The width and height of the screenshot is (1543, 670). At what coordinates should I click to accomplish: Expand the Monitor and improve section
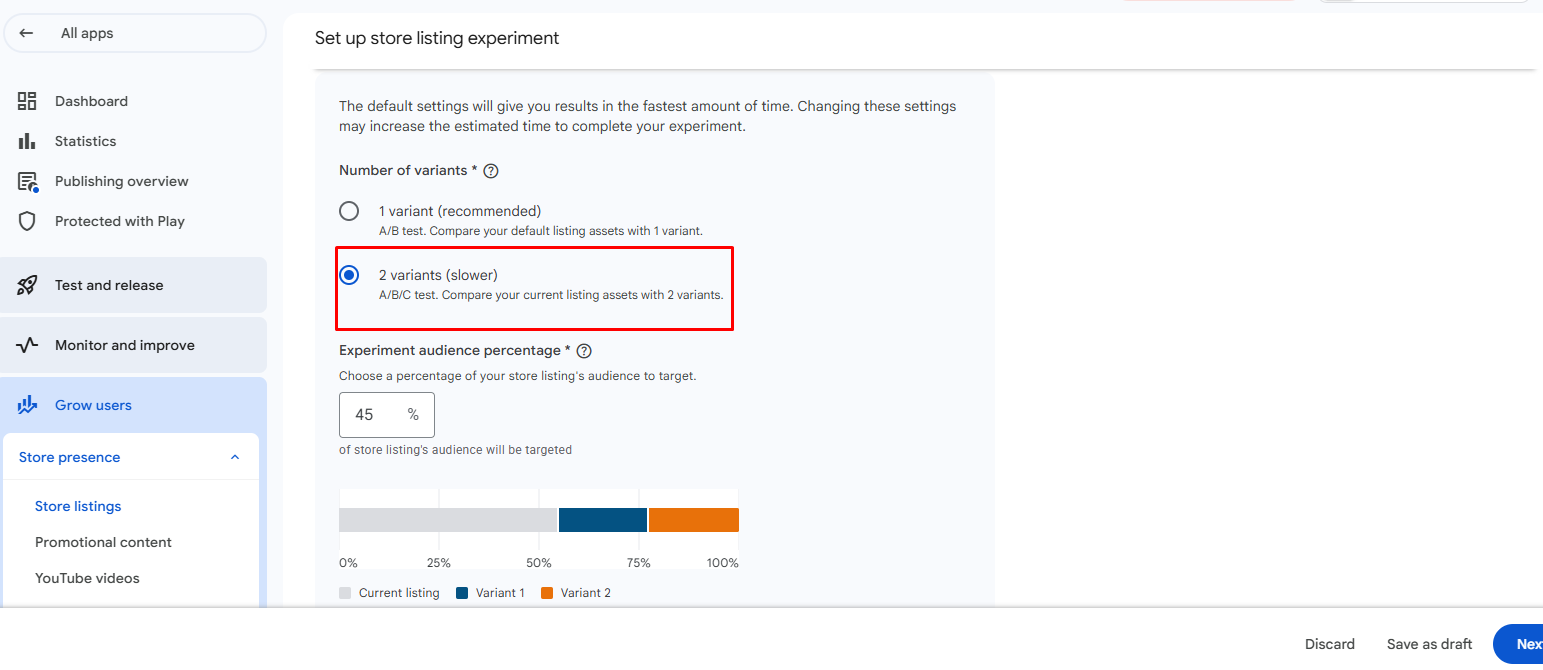(x=133, y=345)
